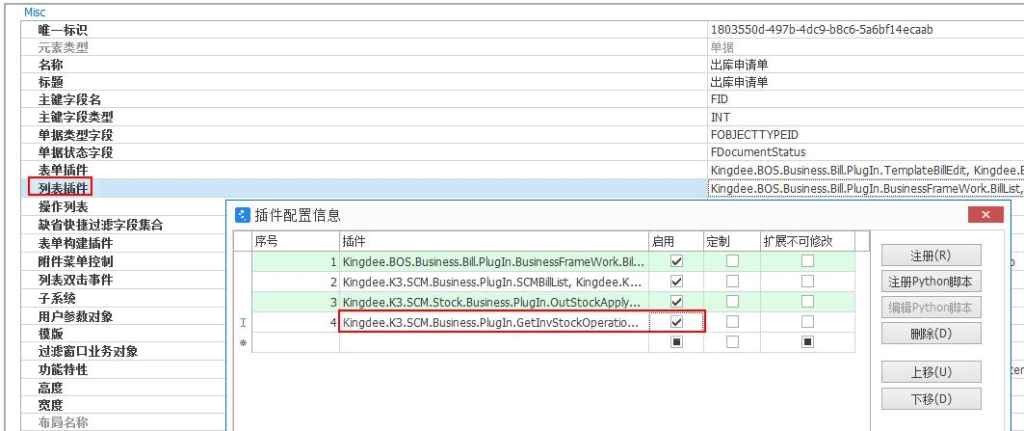Click the FOBJECTTYPEID value field
1024x431 pixels.
point(864,135)
